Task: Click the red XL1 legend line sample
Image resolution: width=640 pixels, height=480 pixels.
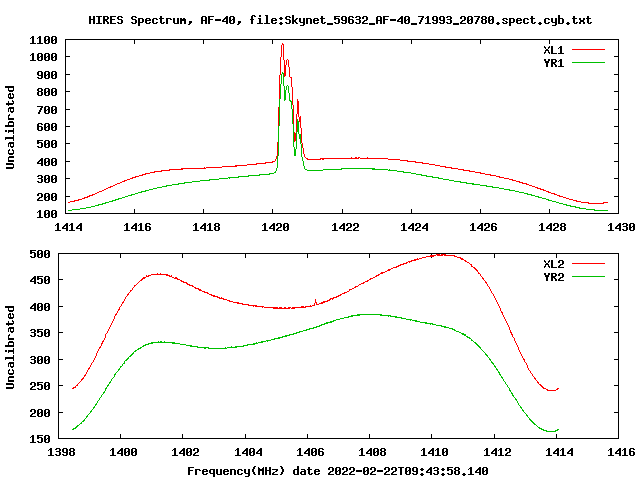Action: coord(588,50)
